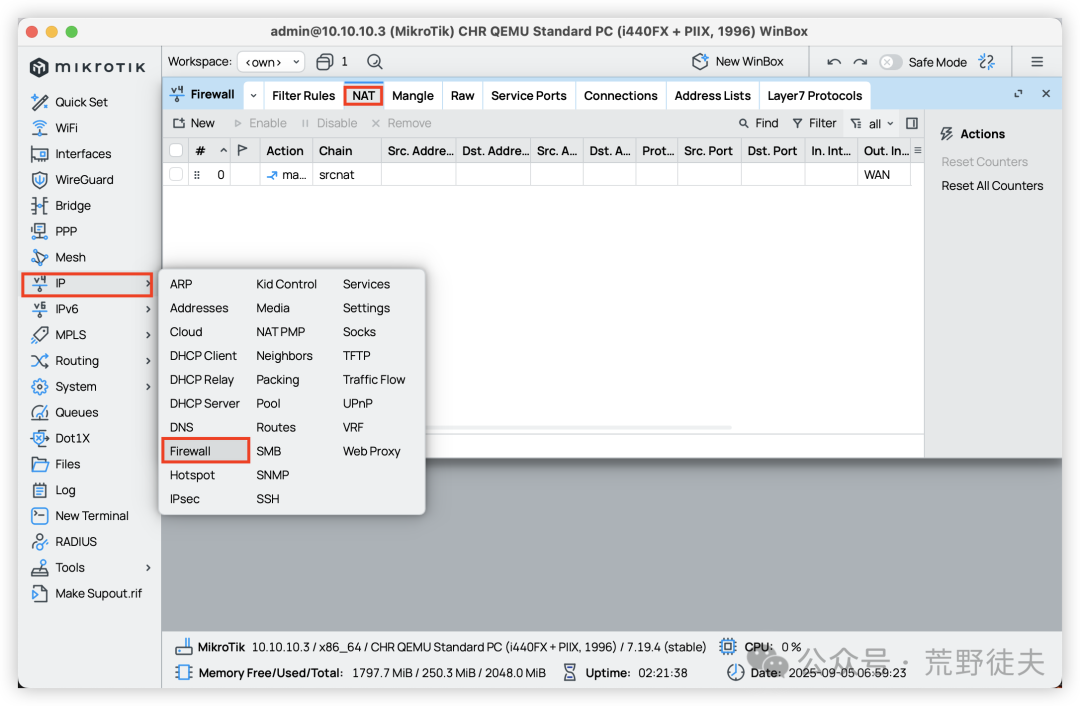Click the flag column header
This screenshot has height=706, width=1080.
pyautogui.click(x=242, y=150)
